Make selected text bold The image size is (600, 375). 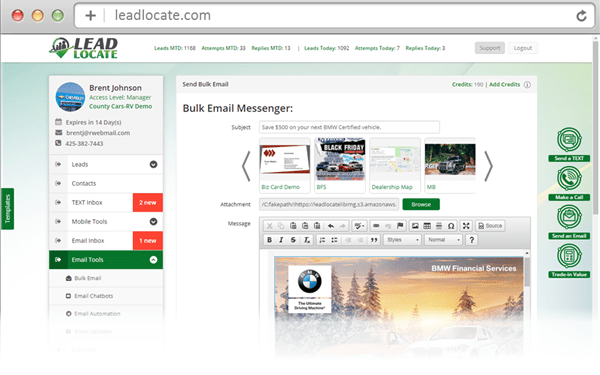[x=269, y=240]
